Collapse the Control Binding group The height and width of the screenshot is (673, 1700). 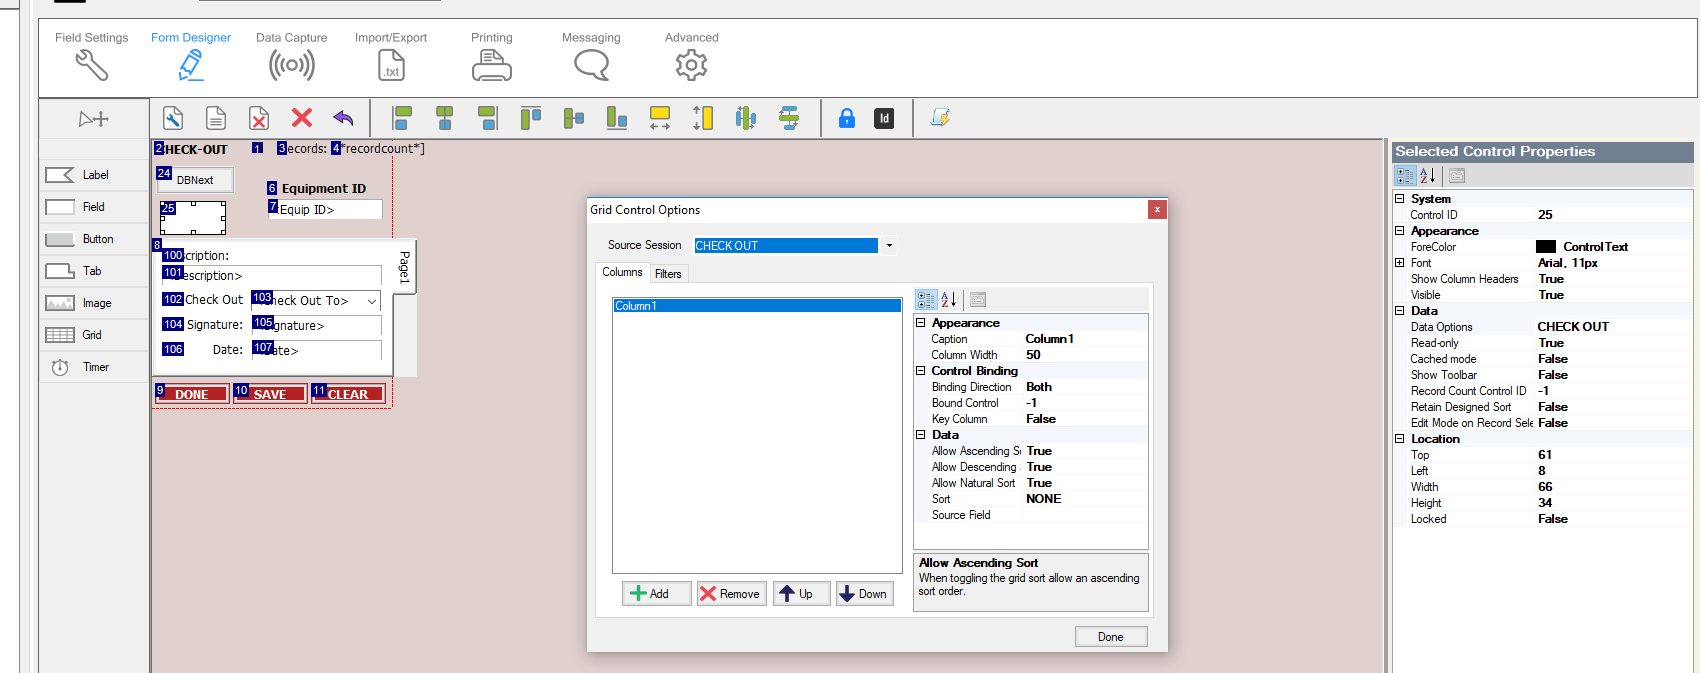tap(920, 371)
